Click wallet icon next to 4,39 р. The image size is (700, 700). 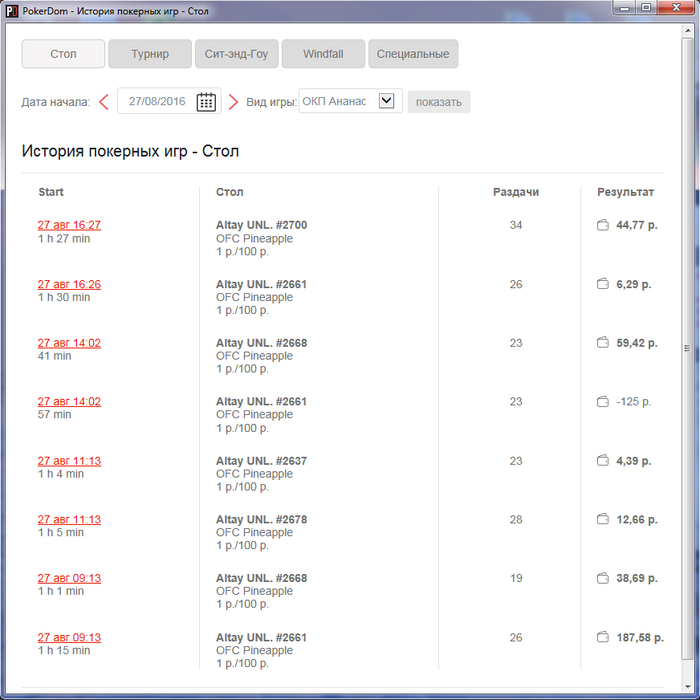point(603,461)
